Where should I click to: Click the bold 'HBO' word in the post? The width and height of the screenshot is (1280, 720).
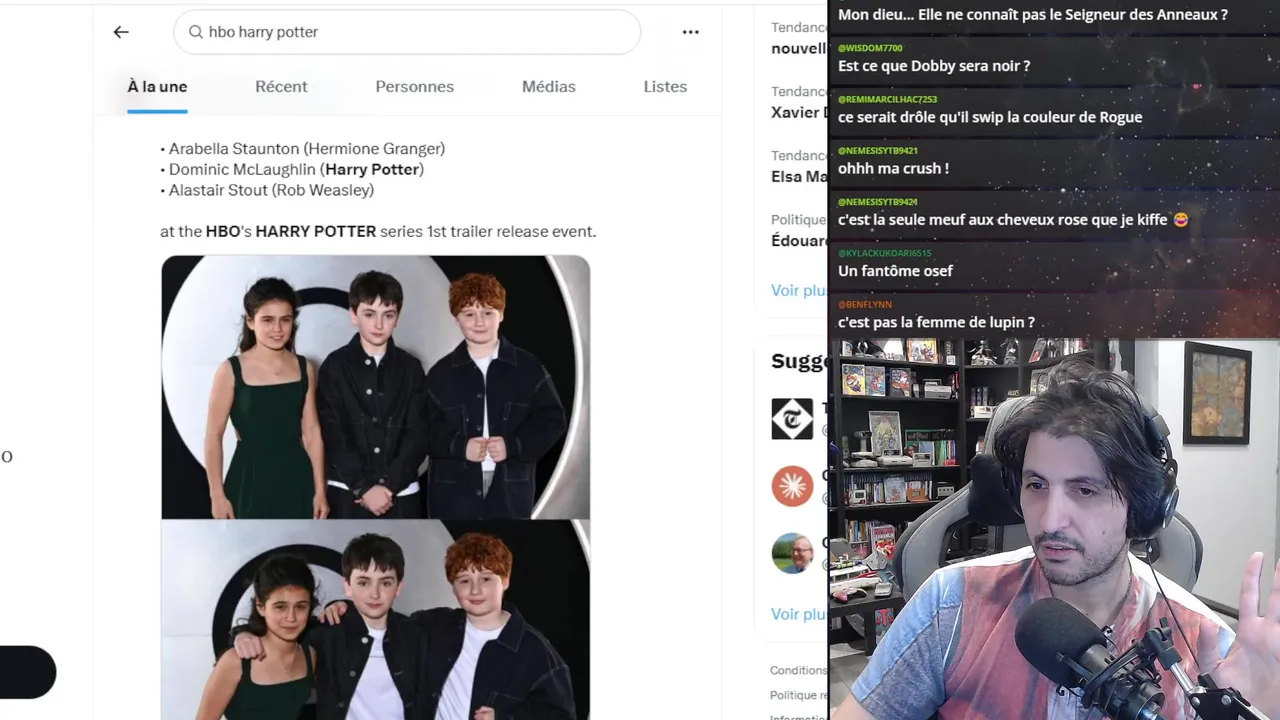(x=223, y=231)
